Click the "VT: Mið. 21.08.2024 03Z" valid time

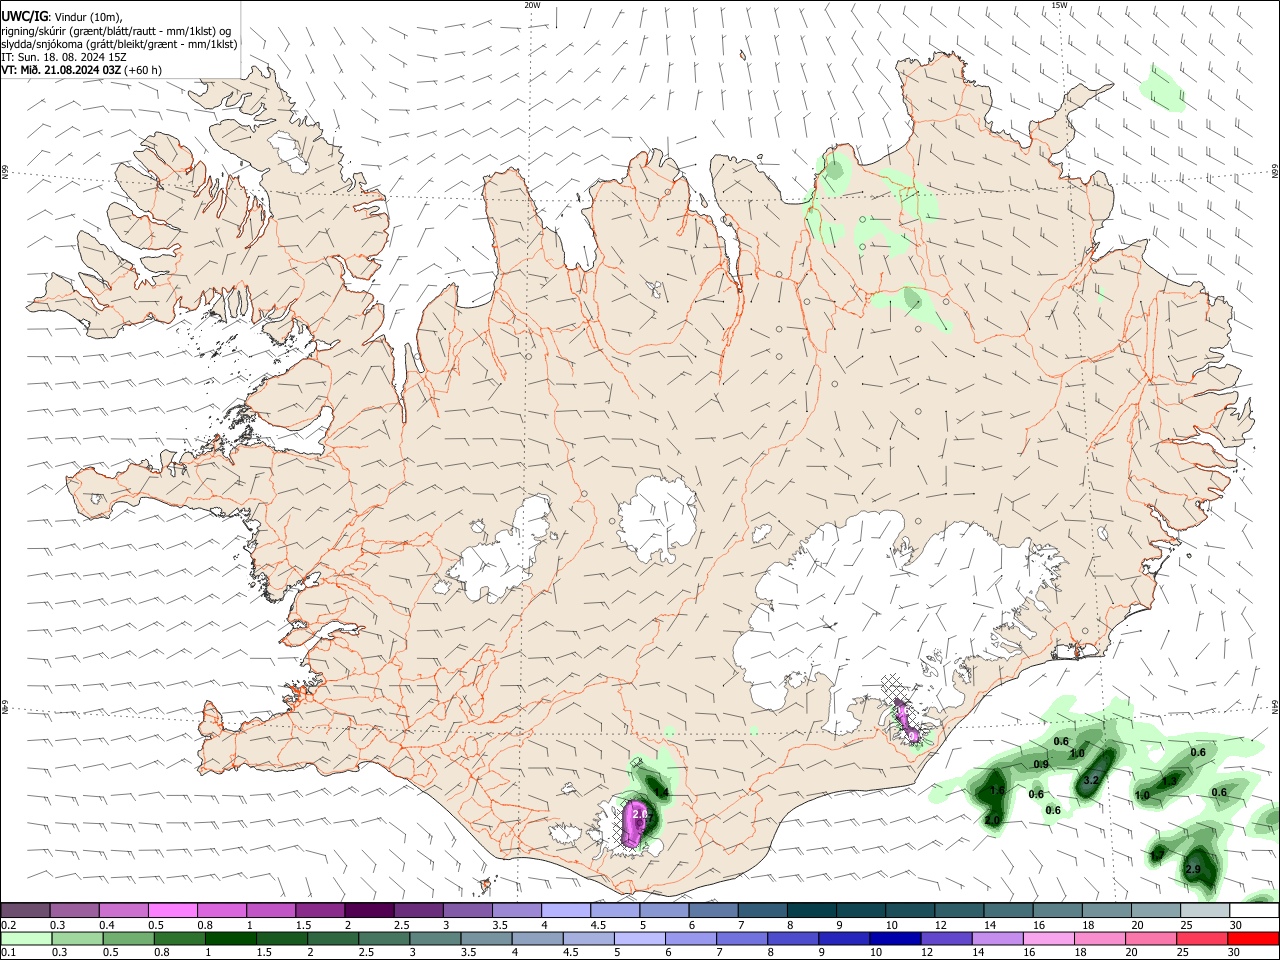point(62,70)
